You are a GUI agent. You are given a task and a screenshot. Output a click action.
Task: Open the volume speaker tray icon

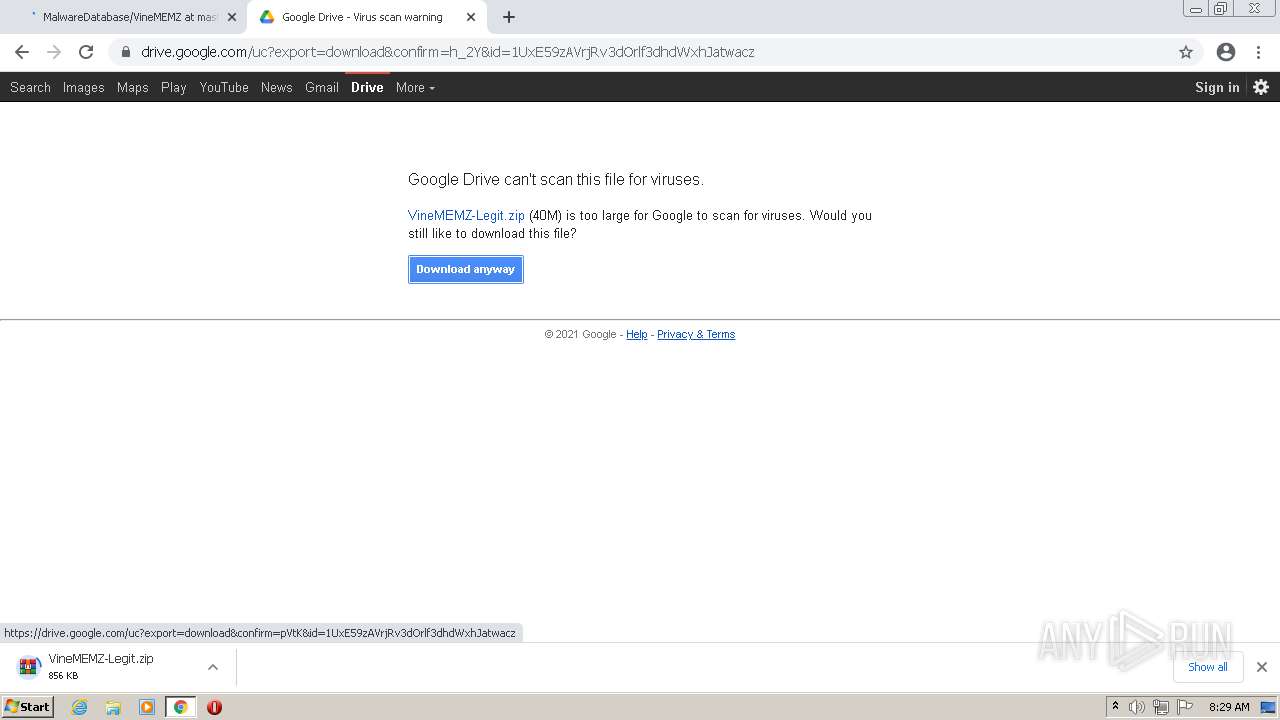tap(1137, 707)
